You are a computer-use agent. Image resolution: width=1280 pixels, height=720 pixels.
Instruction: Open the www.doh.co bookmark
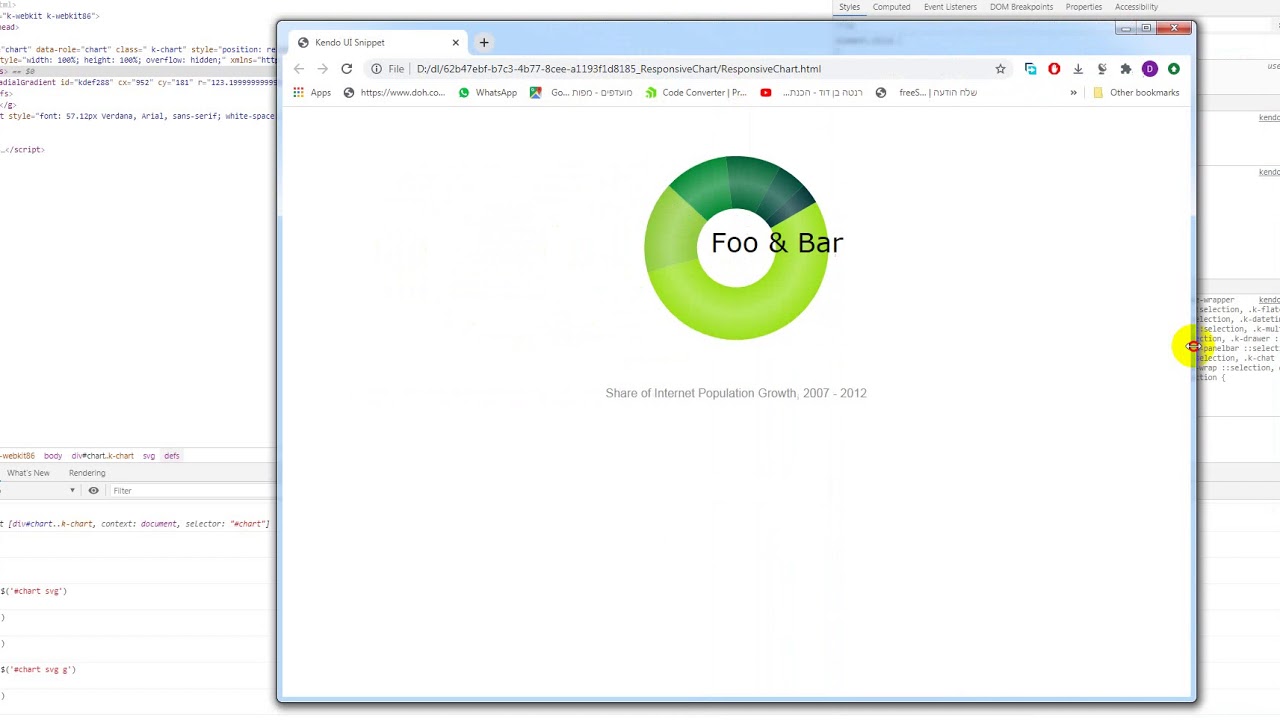[394, 93]
